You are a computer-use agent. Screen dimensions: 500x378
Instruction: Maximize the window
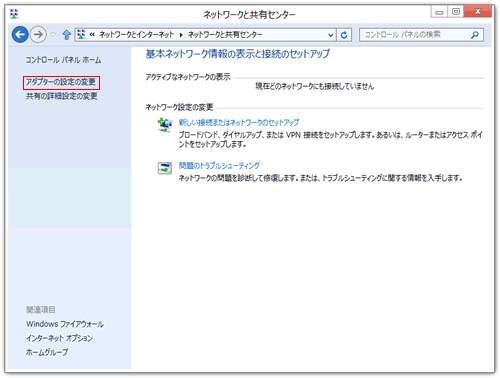(456, 12)
